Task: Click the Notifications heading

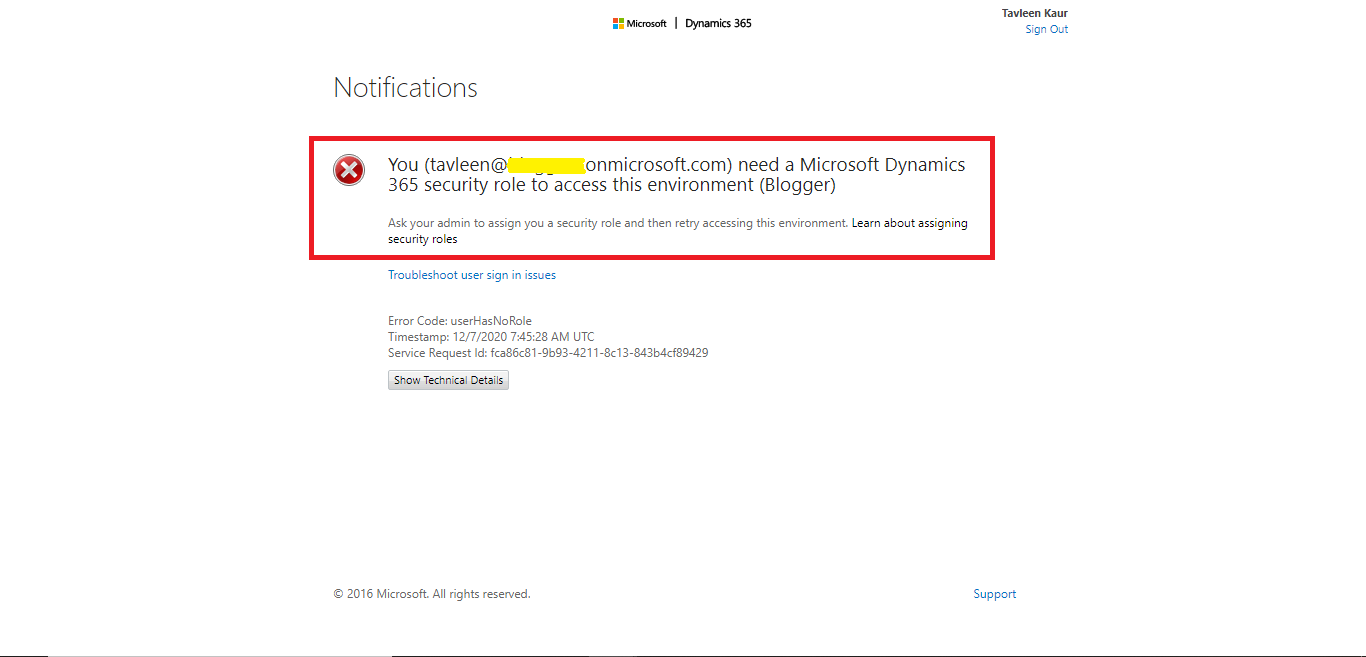Action: pos(405,88)
